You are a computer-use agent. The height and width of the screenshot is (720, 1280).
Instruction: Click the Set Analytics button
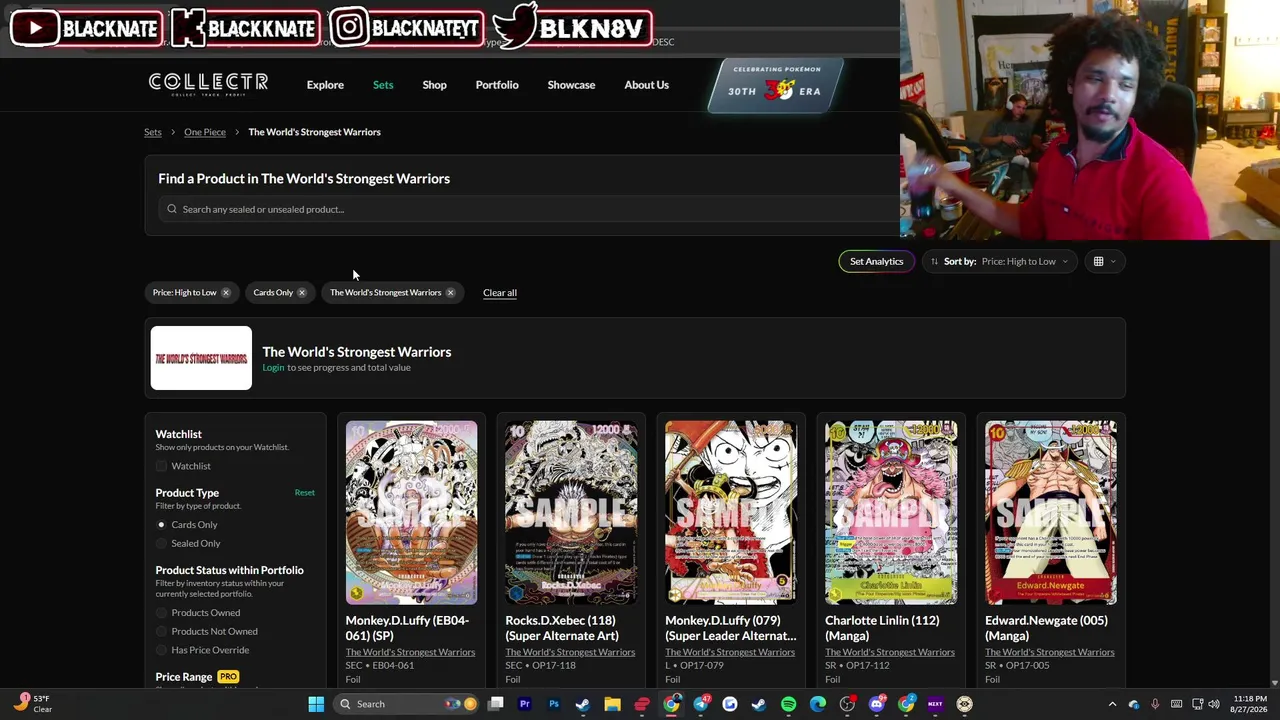(x=876, y=261)
